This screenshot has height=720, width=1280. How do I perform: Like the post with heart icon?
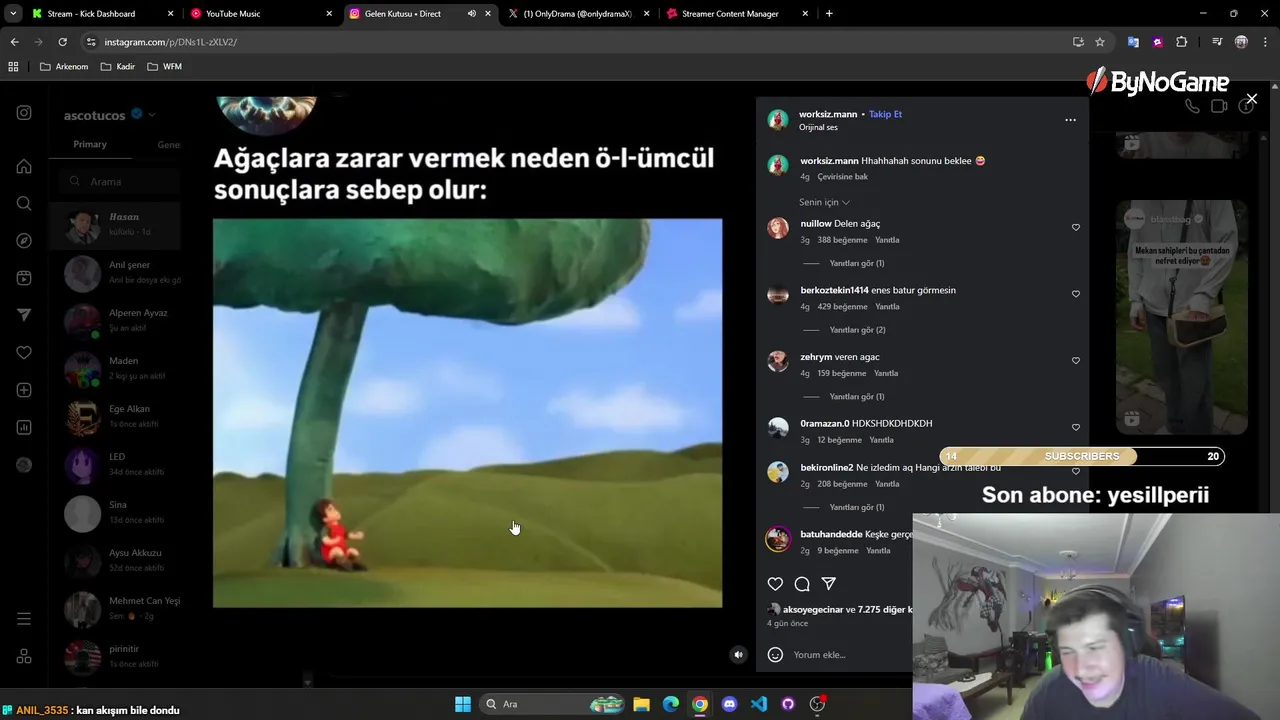click(x=775, y=584)
